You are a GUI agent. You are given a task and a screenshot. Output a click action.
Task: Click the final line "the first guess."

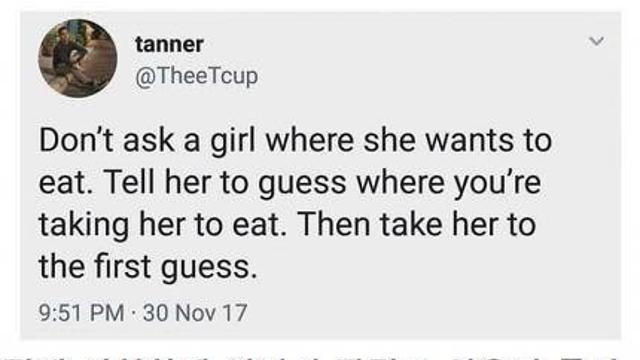click(x=149, y=267)
